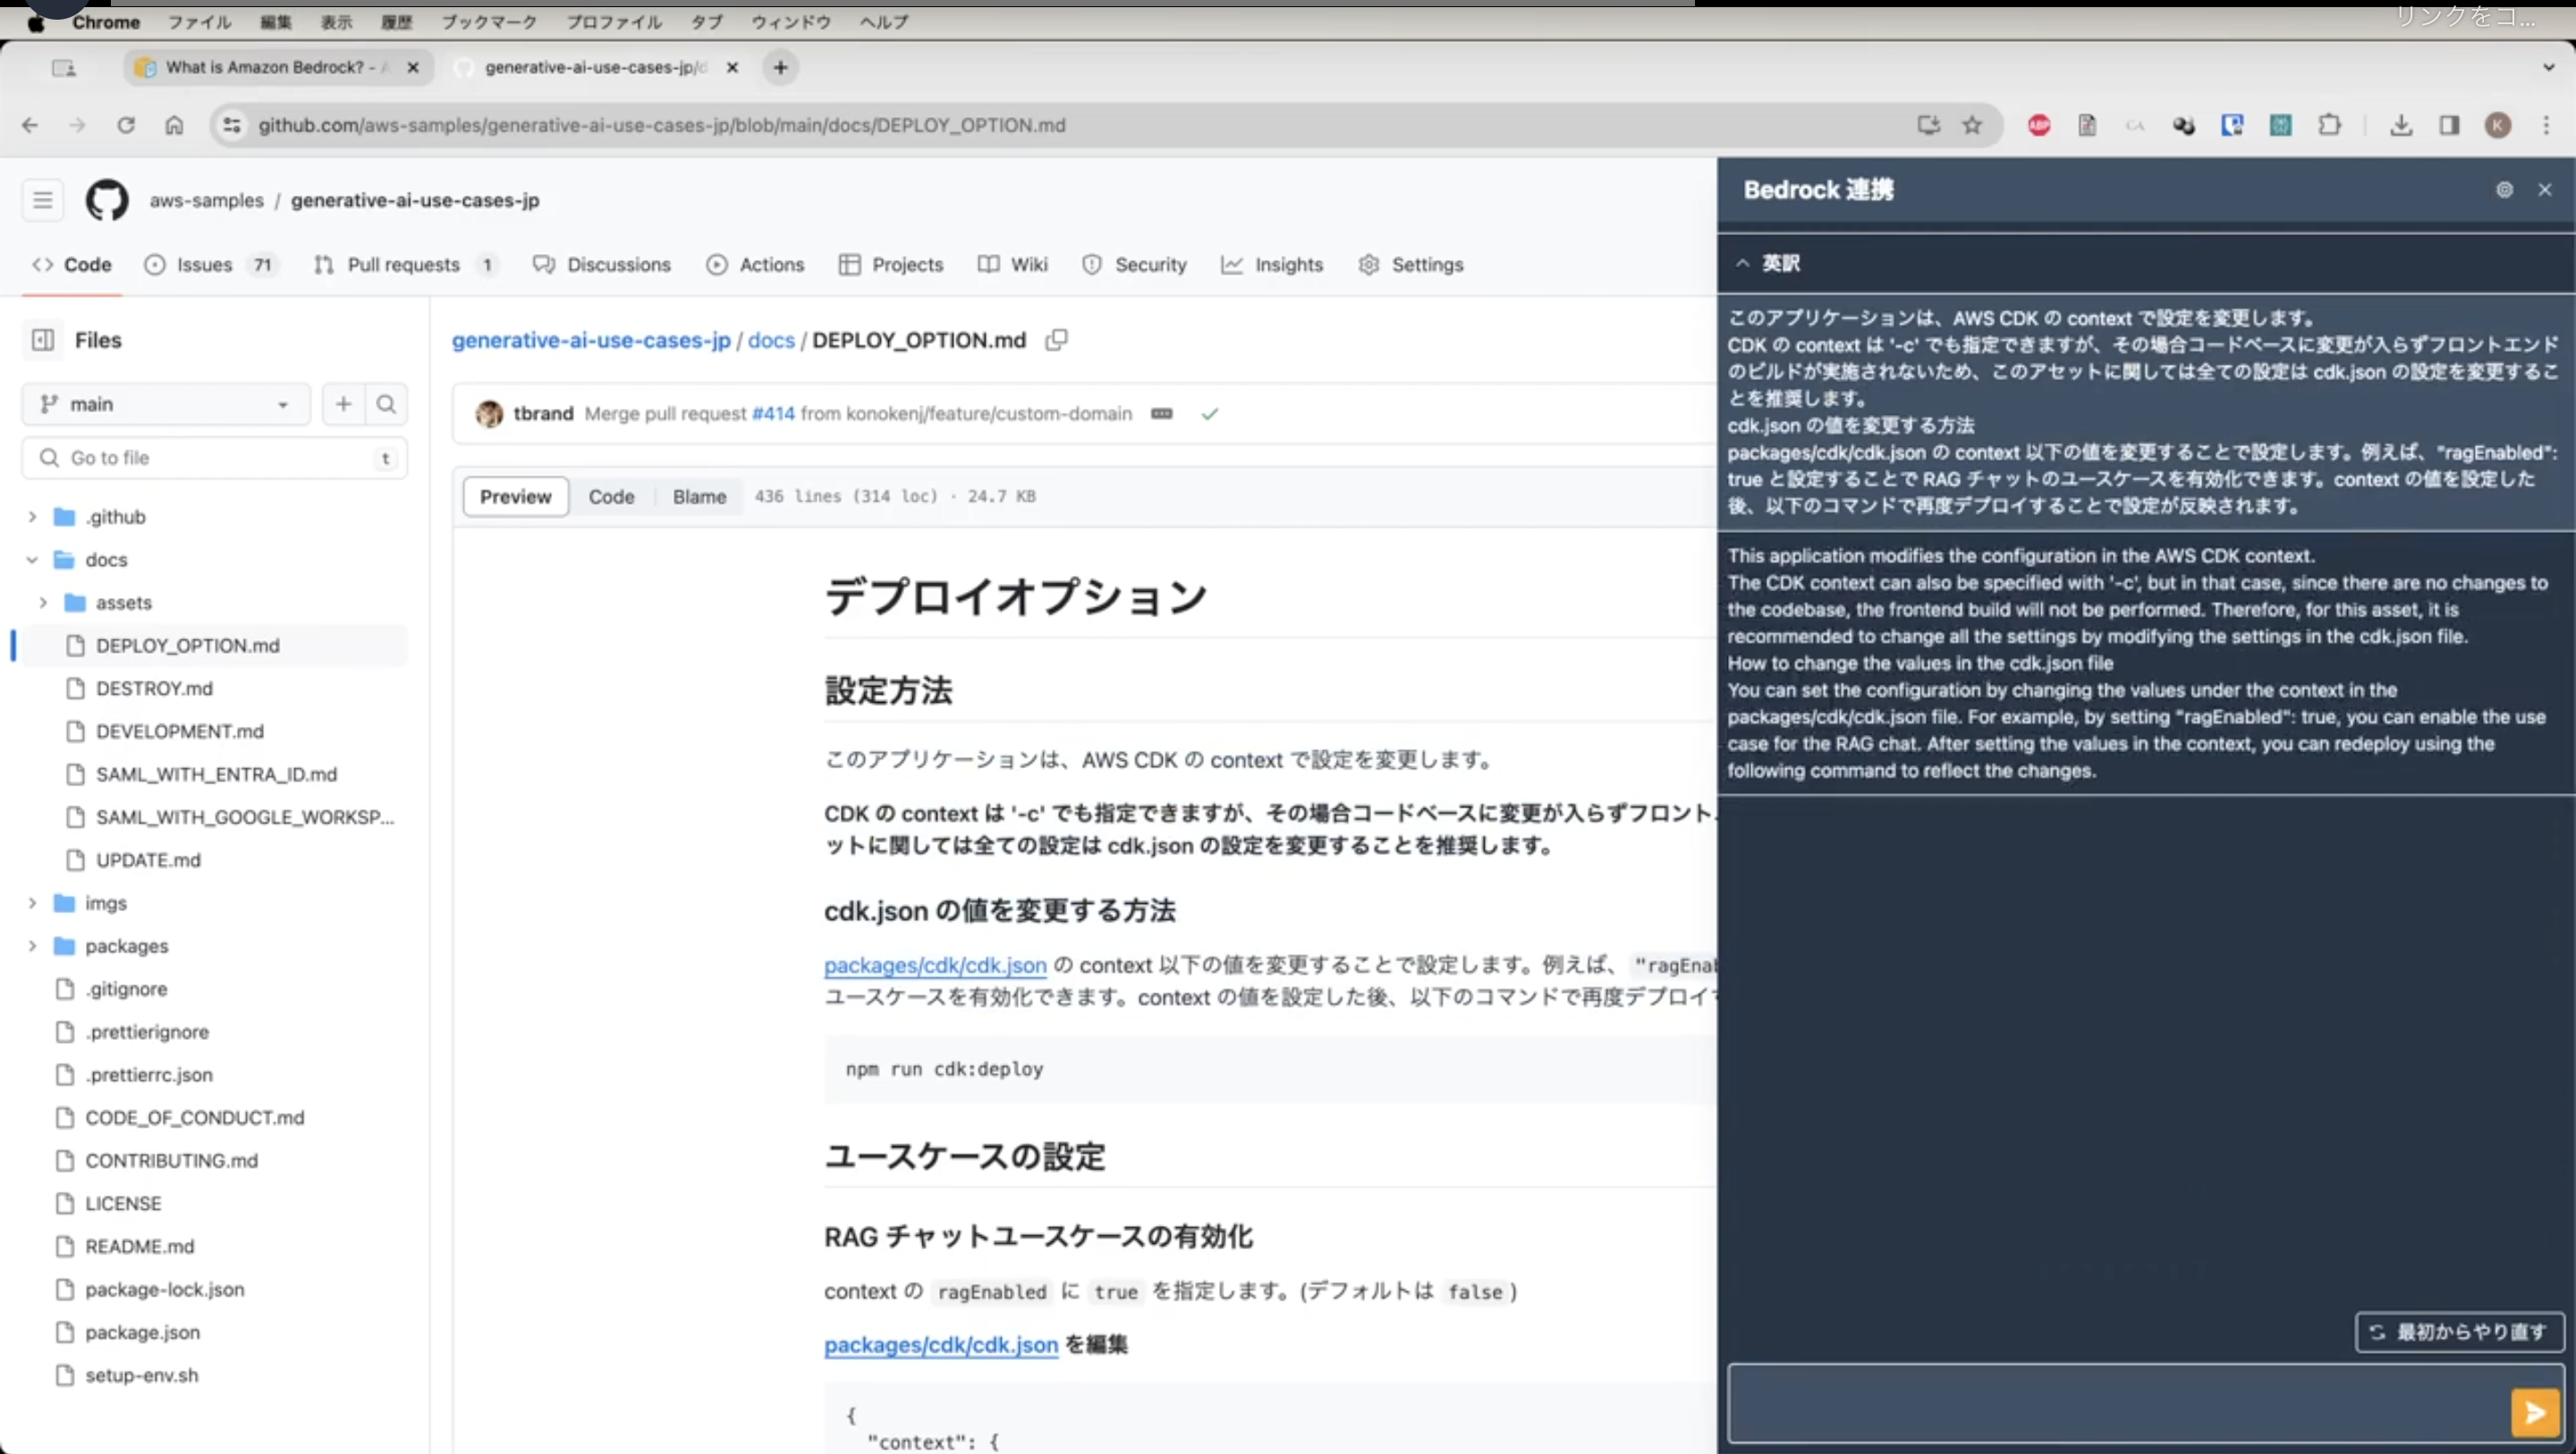2576x1454 pixels.
Task: Open repository search via the magnifier icon
Action: pyautogui.click(x=386, y=404)
